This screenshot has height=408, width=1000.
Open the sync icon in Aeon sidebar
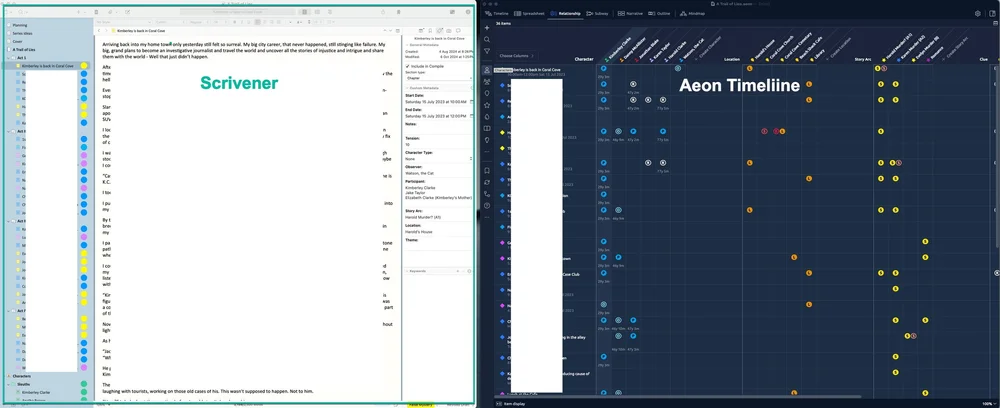click(x=487, y=182)
